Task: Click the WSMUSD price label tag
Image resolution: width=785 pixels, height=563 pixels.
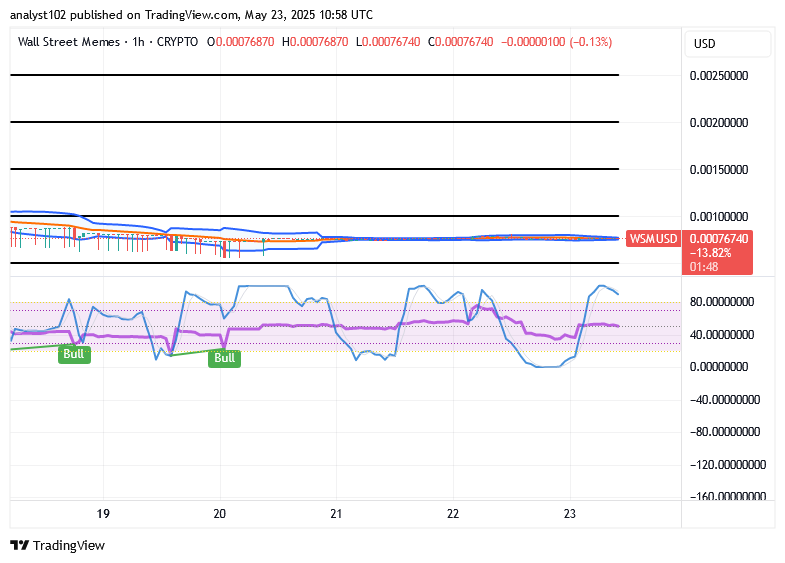Action: tap(653, 239)
